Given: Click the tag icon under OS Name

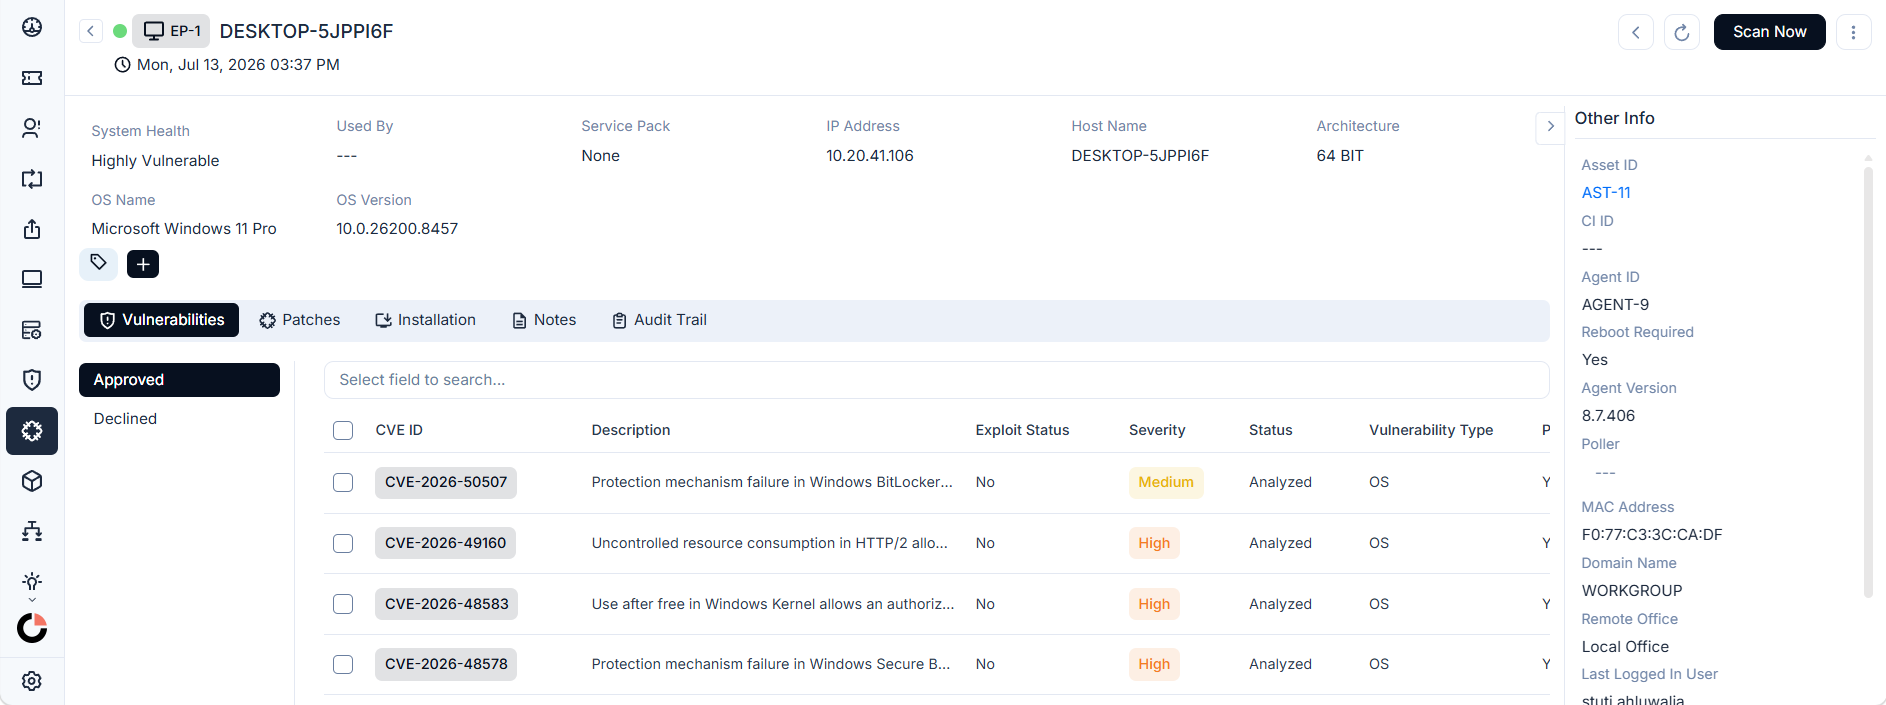Looking at the screenshot, I should point(98,264).
